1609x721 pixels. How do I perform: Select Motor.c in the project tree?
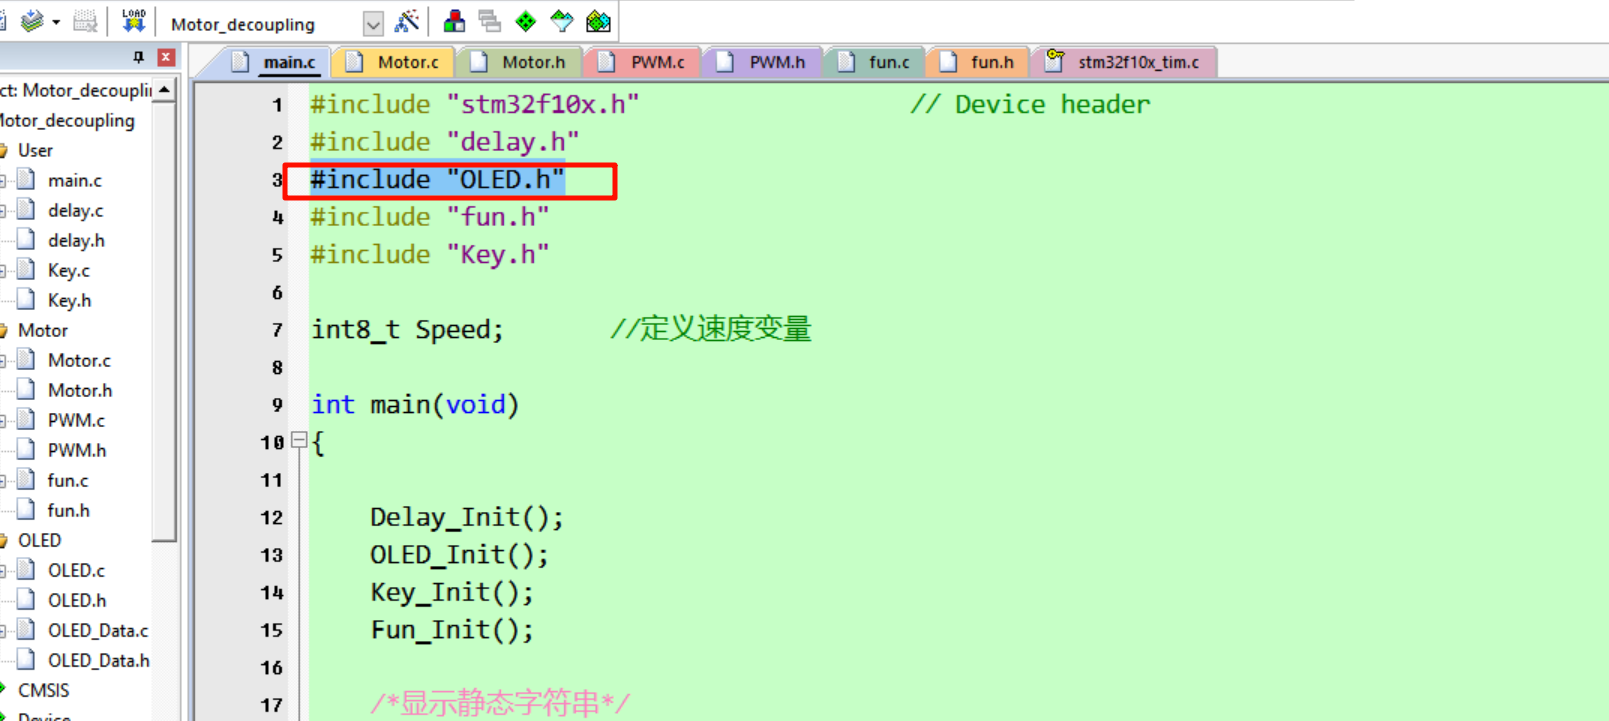(79, 360)
